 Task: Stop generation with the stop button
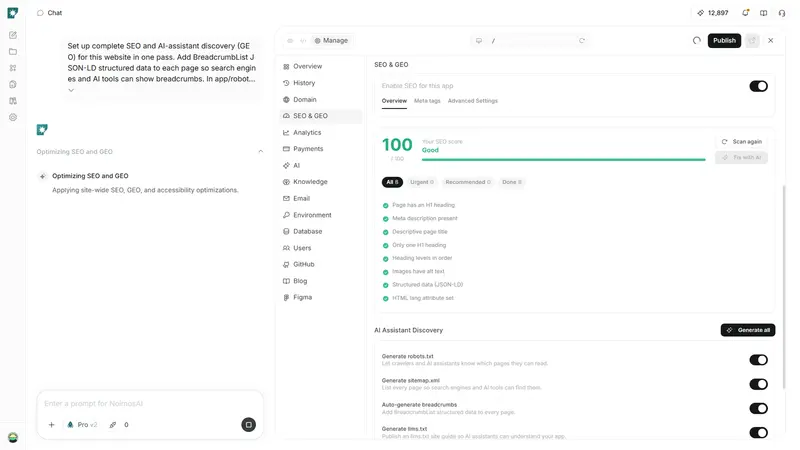click(248, 425)
